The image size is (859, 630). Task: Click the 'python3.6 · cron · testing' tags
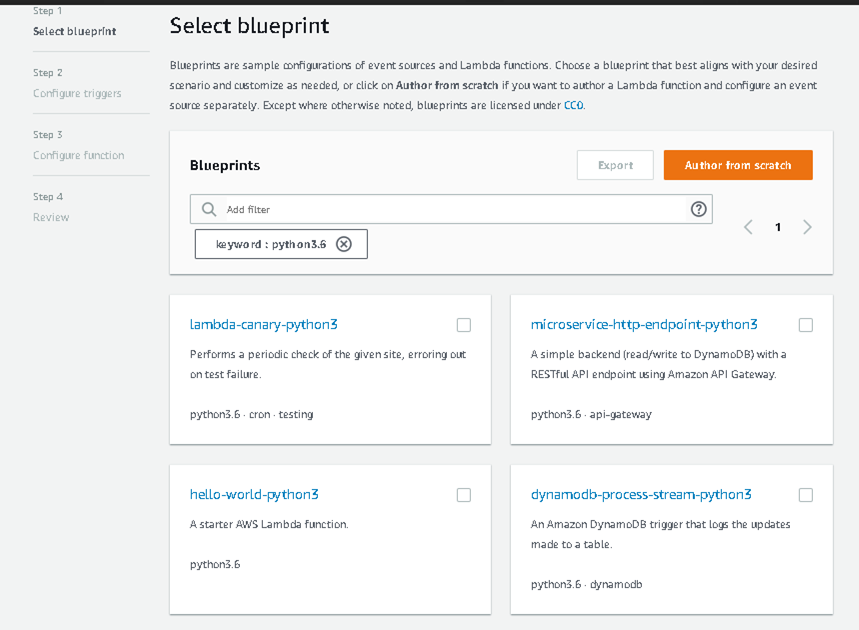pos(251,414)
